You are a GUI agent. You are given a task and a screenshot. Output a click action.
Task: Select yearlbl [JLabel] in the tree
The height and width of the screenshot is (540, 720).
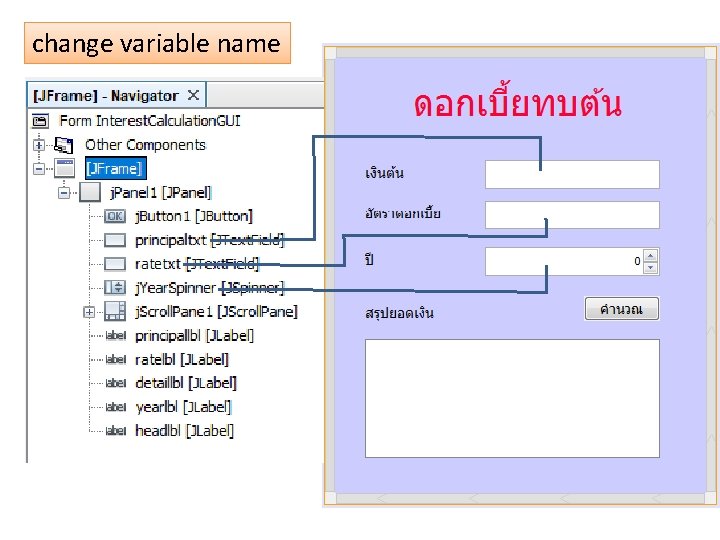click(183, 407)
